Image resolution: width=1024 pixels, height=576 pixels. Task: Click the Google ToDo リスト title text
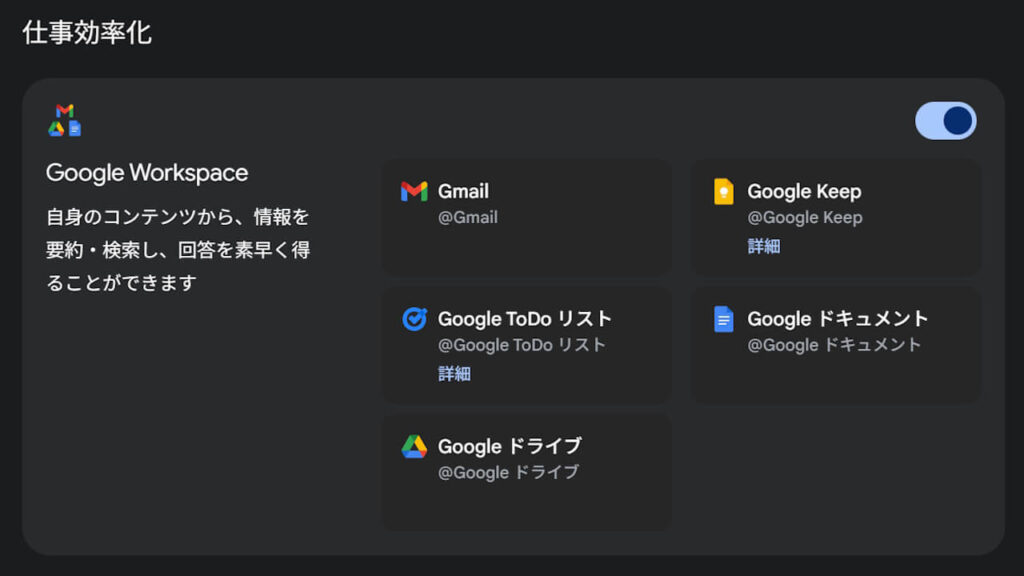pos(524,319)
